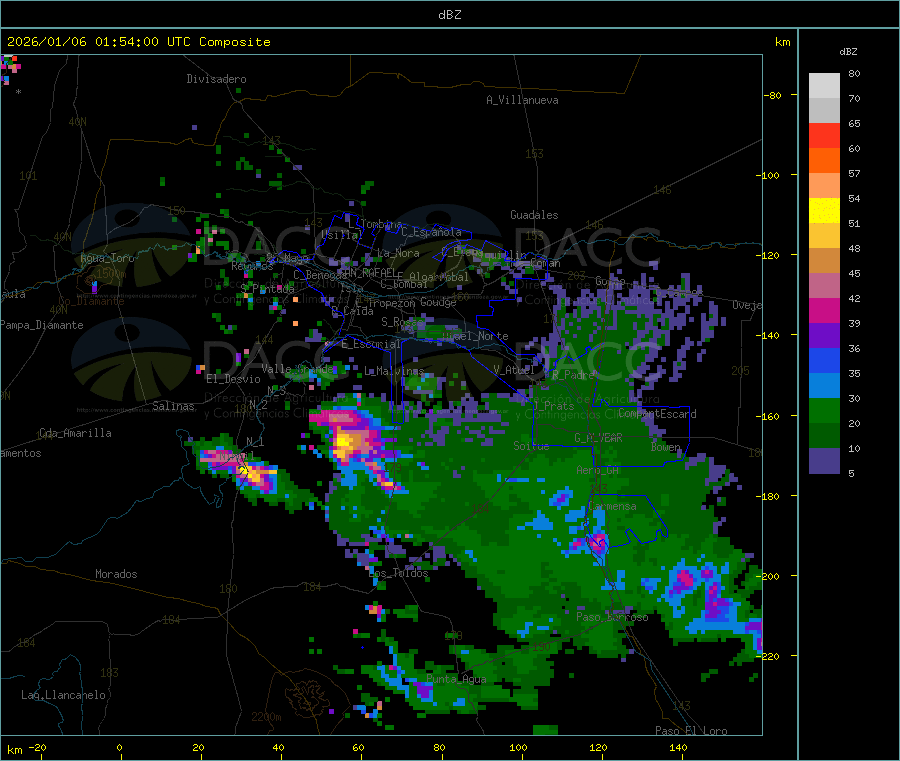Click the Los_Toldos location label
The width and height of the screenshot is (900, 761).
(x=398, y=573)
